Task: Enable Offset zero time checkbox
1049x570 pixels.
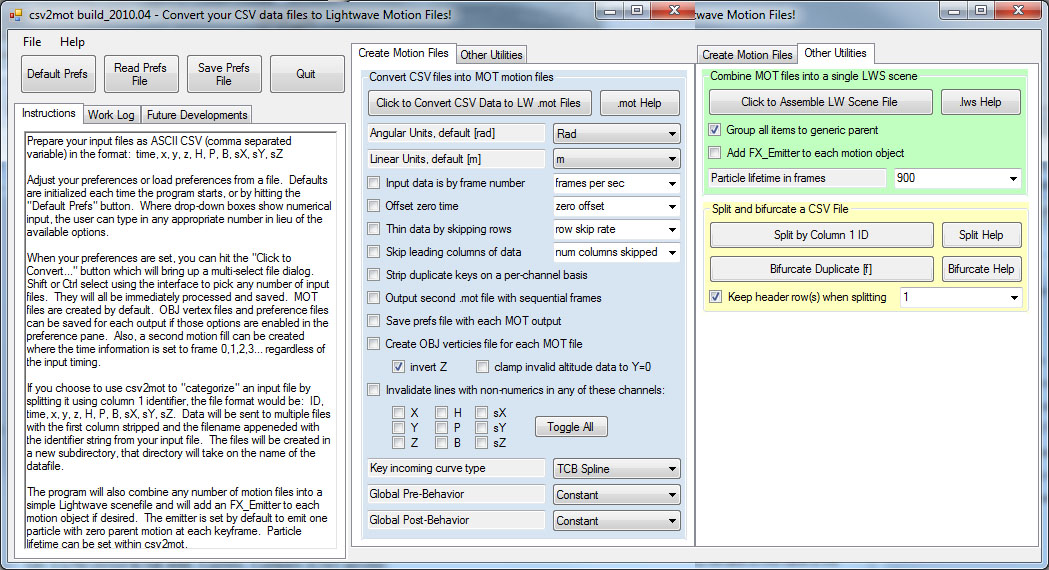Action: pos(374,206)
